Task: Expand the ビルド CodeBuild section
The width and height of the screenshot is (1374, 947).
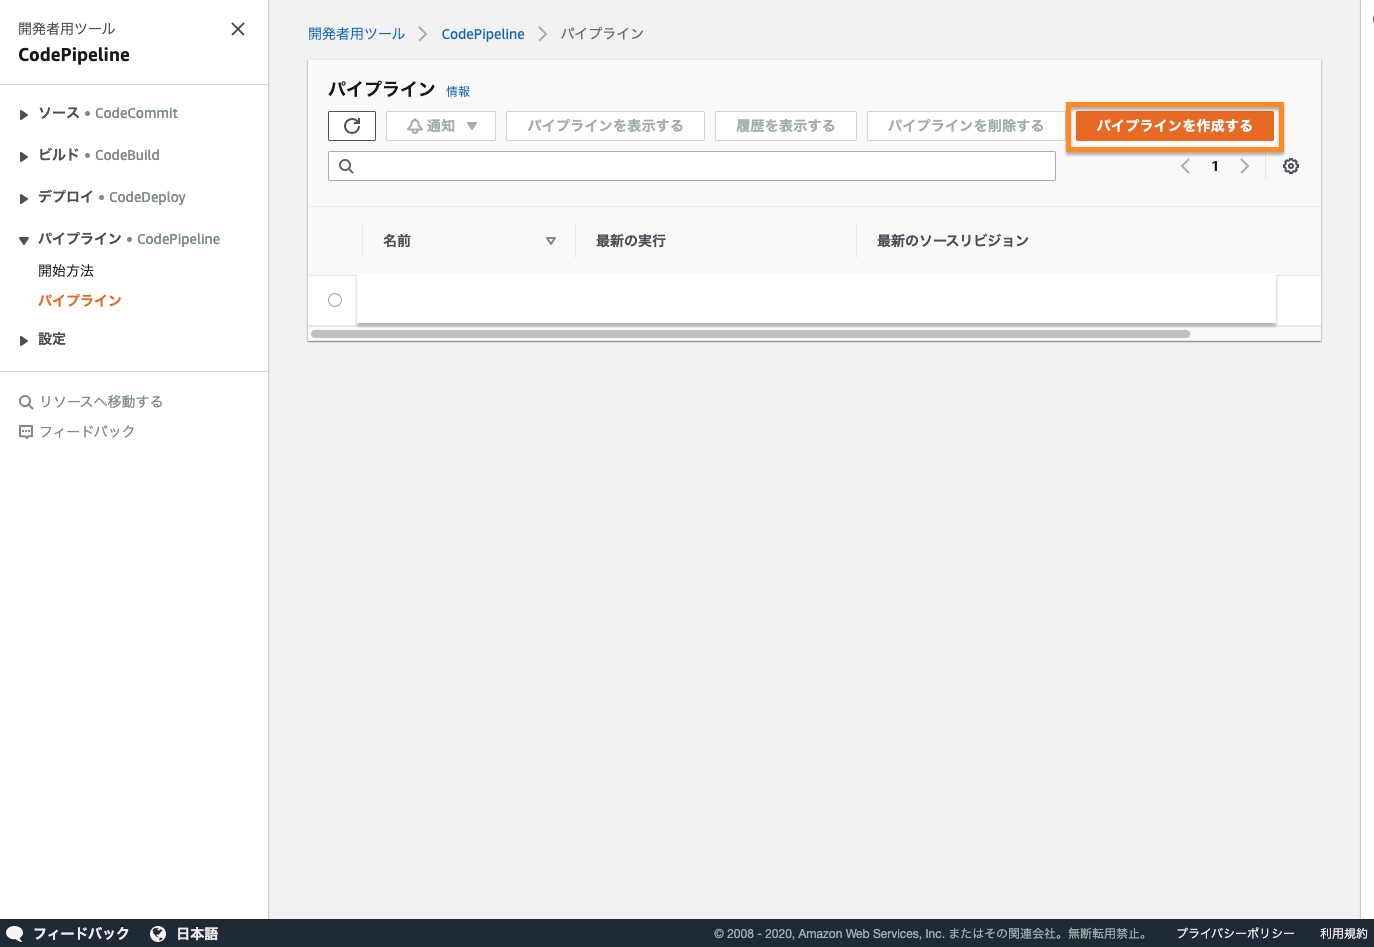Action: click(x=24, y=156)
